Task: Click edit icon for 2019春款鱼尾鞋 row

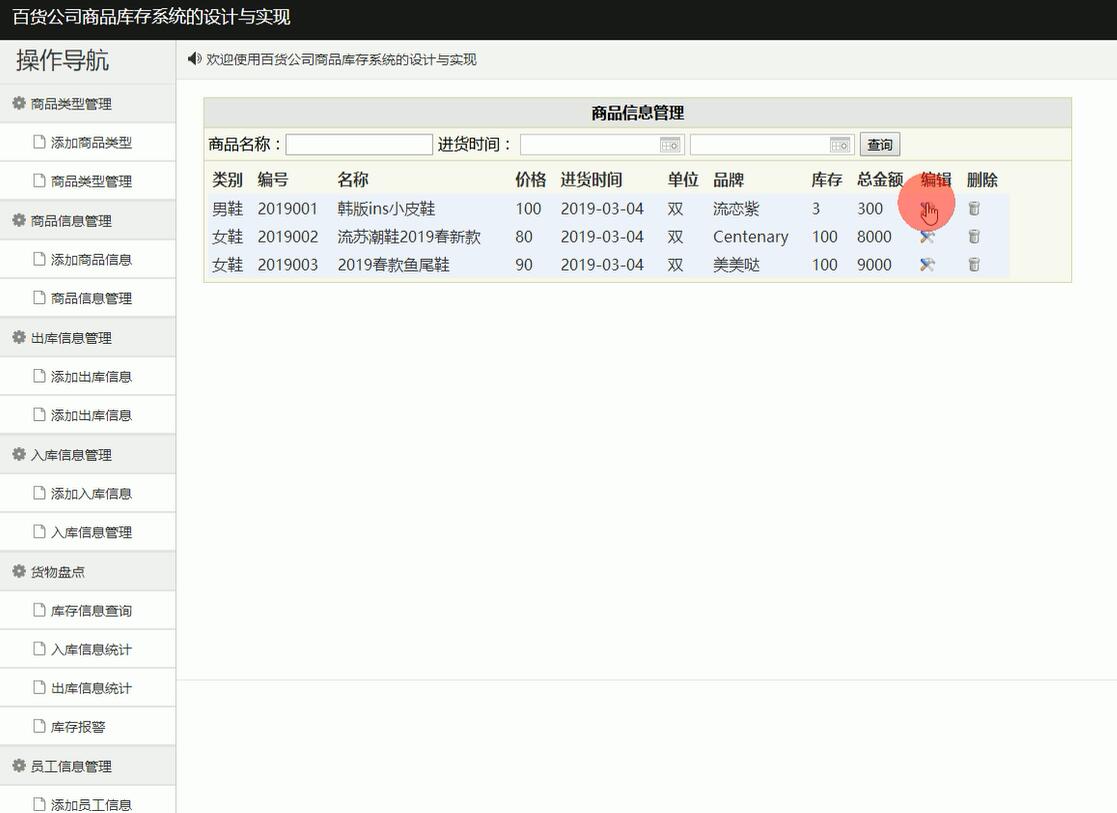Action: pyautogui.click(x=927, y=265)
